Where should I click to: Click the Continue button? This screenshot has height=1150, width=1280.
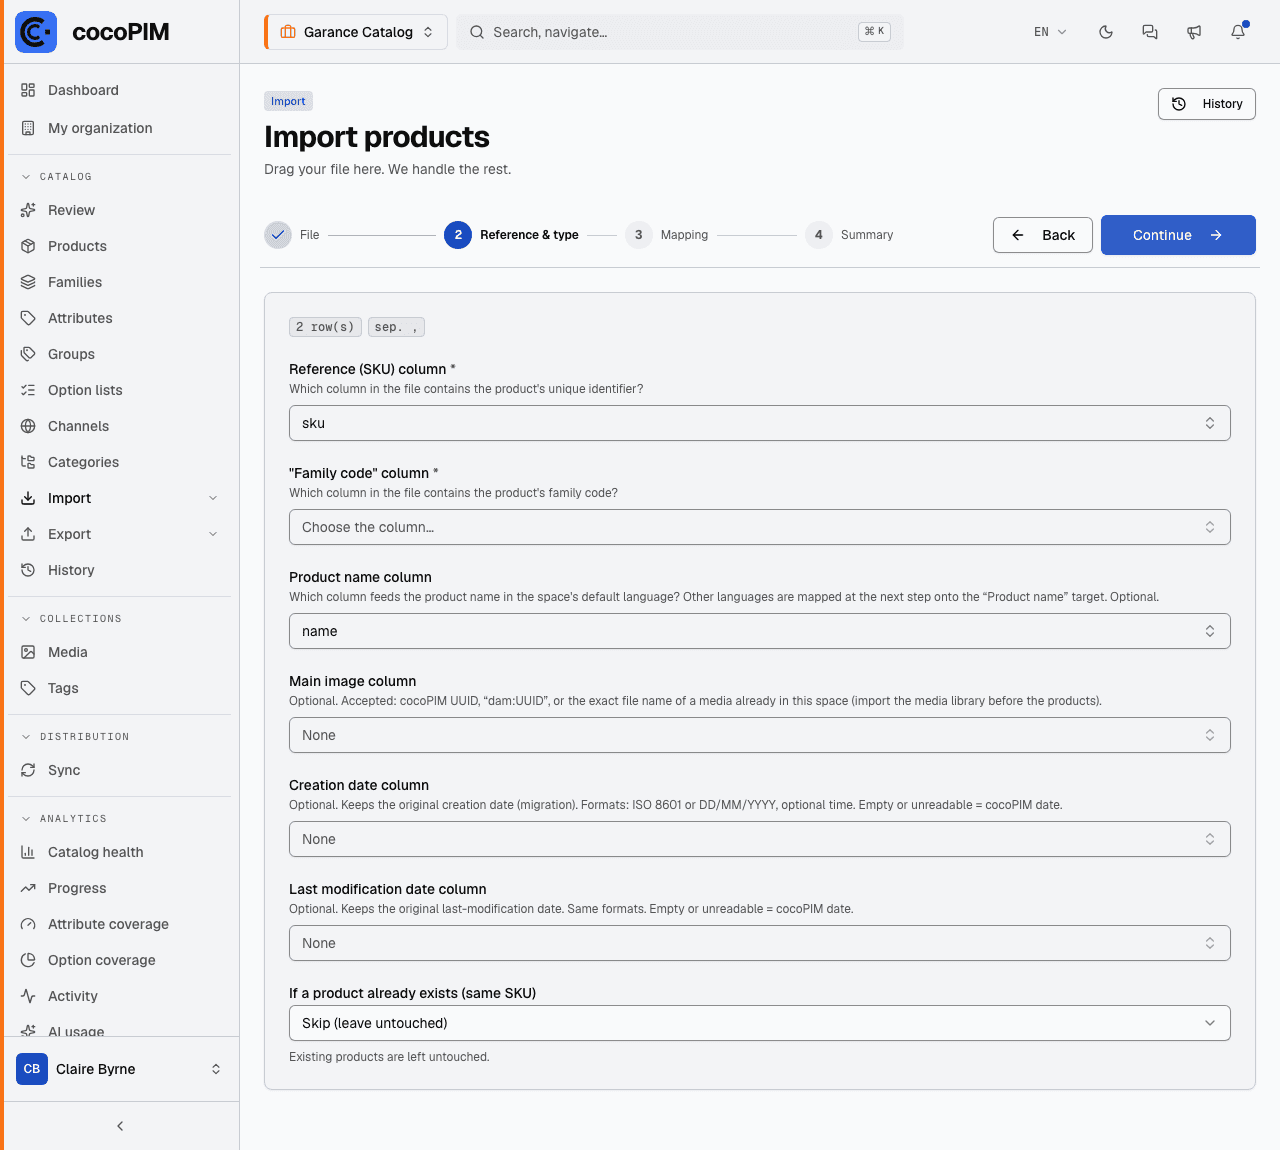[1178, 235]
